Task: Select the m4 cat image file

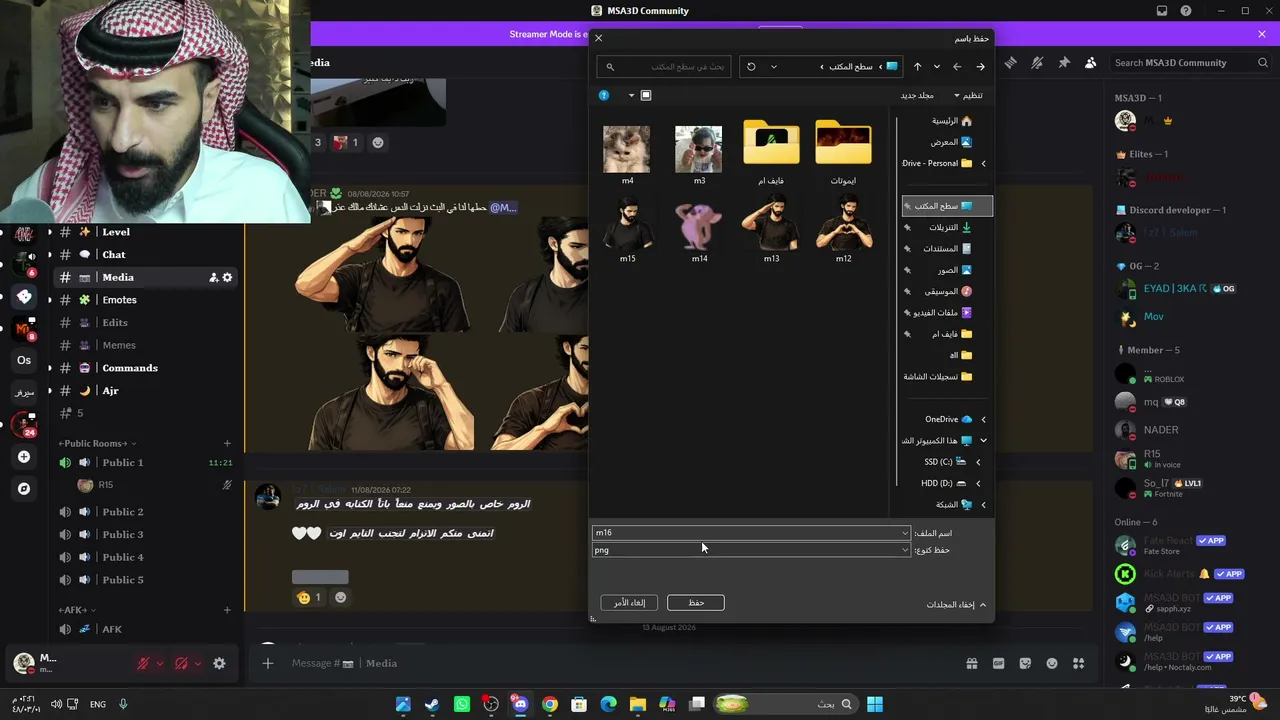Action: coord(627,154)
